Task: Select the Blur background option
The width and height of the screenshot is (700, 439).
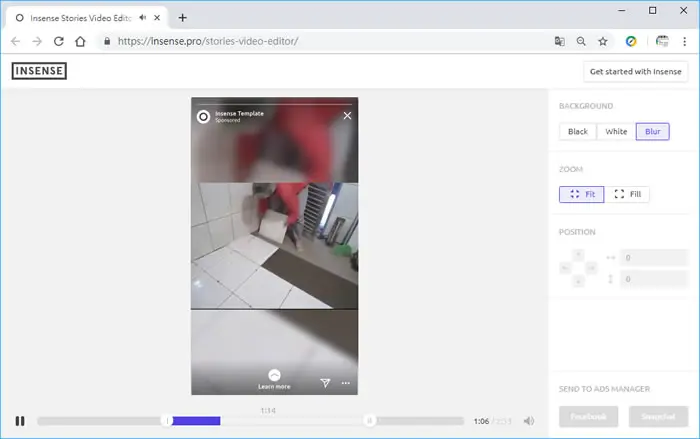Action: pyautogui.click(x=653, y=132)
